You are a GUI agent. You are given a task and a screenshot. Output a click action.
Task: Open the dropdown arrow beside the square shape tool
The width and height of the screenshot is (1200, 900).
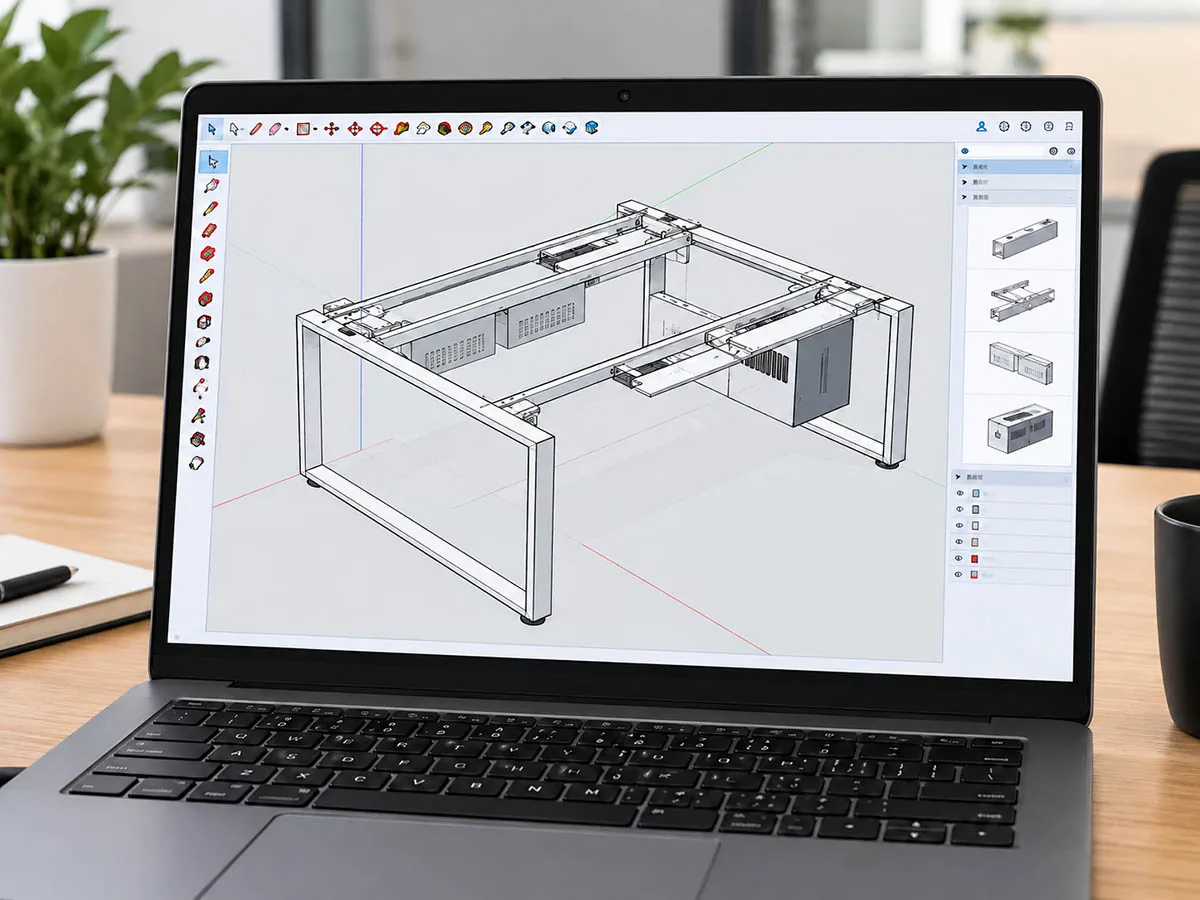315,128
